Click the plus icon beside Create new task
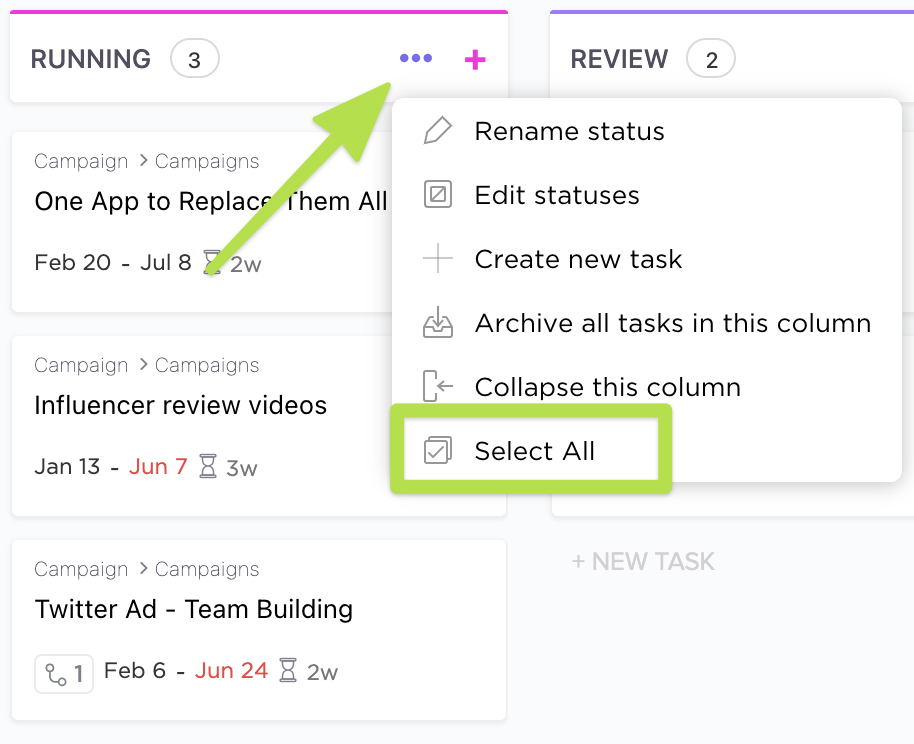Viewport: 914px width, 744px height. (437, 259)
